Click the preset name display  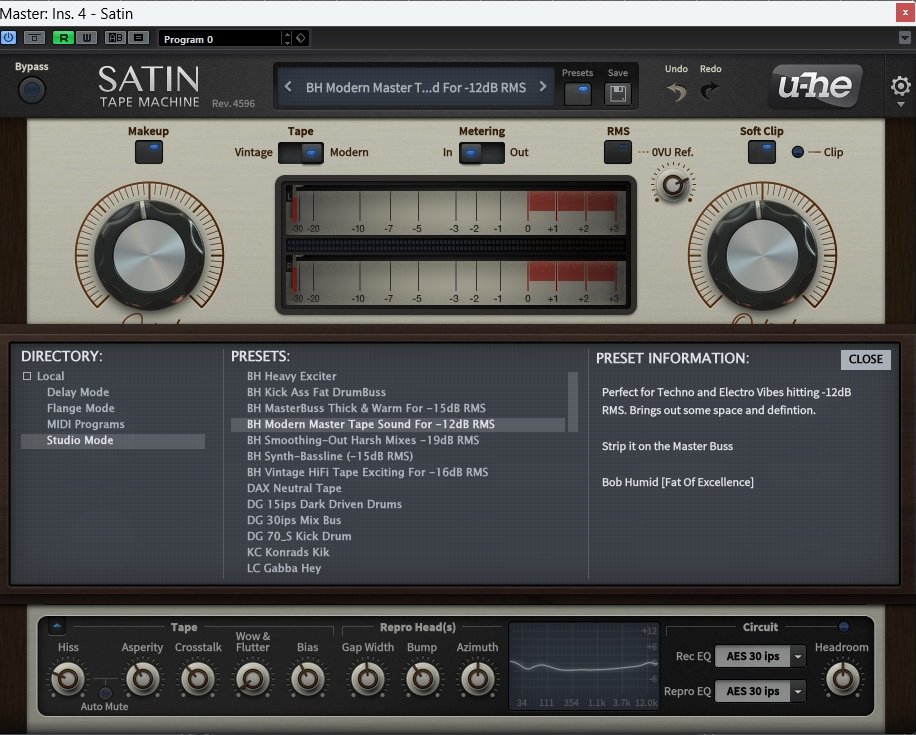pos(415,87)
